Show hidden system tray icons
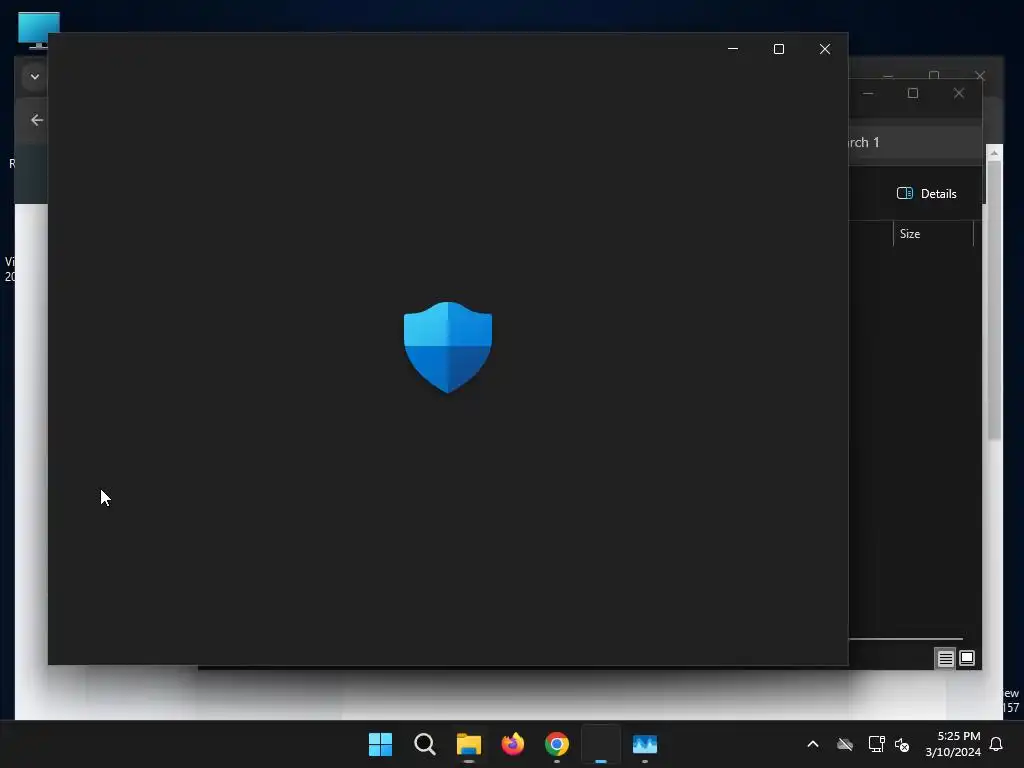This screenshot has height=768, width=1024. point(813,744)
